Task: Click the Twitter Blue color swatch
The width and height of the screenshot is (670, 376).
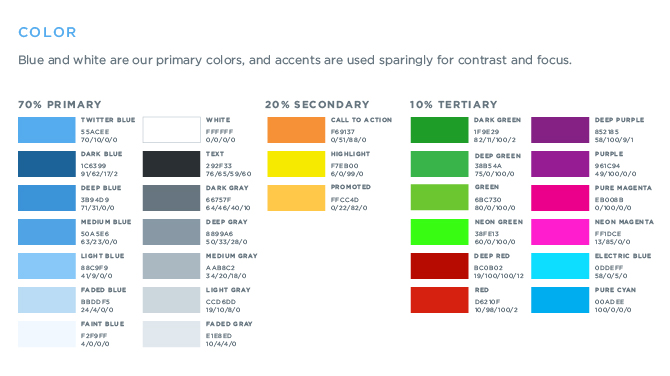Action: coord(47,130)
